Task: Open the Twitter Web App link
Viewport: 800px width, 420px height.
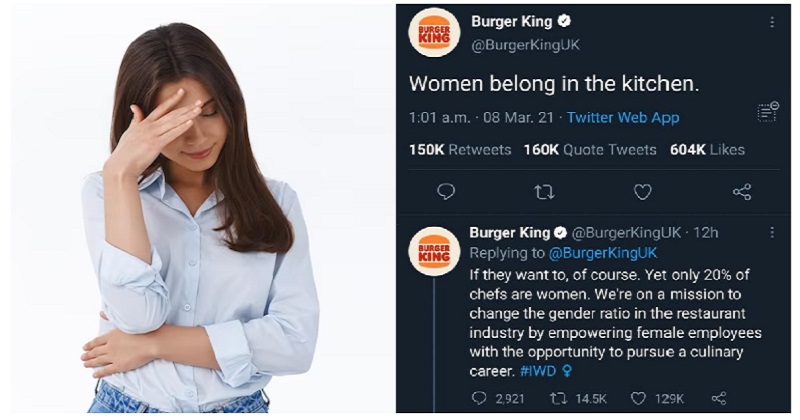Action: (x=623, y=118)
